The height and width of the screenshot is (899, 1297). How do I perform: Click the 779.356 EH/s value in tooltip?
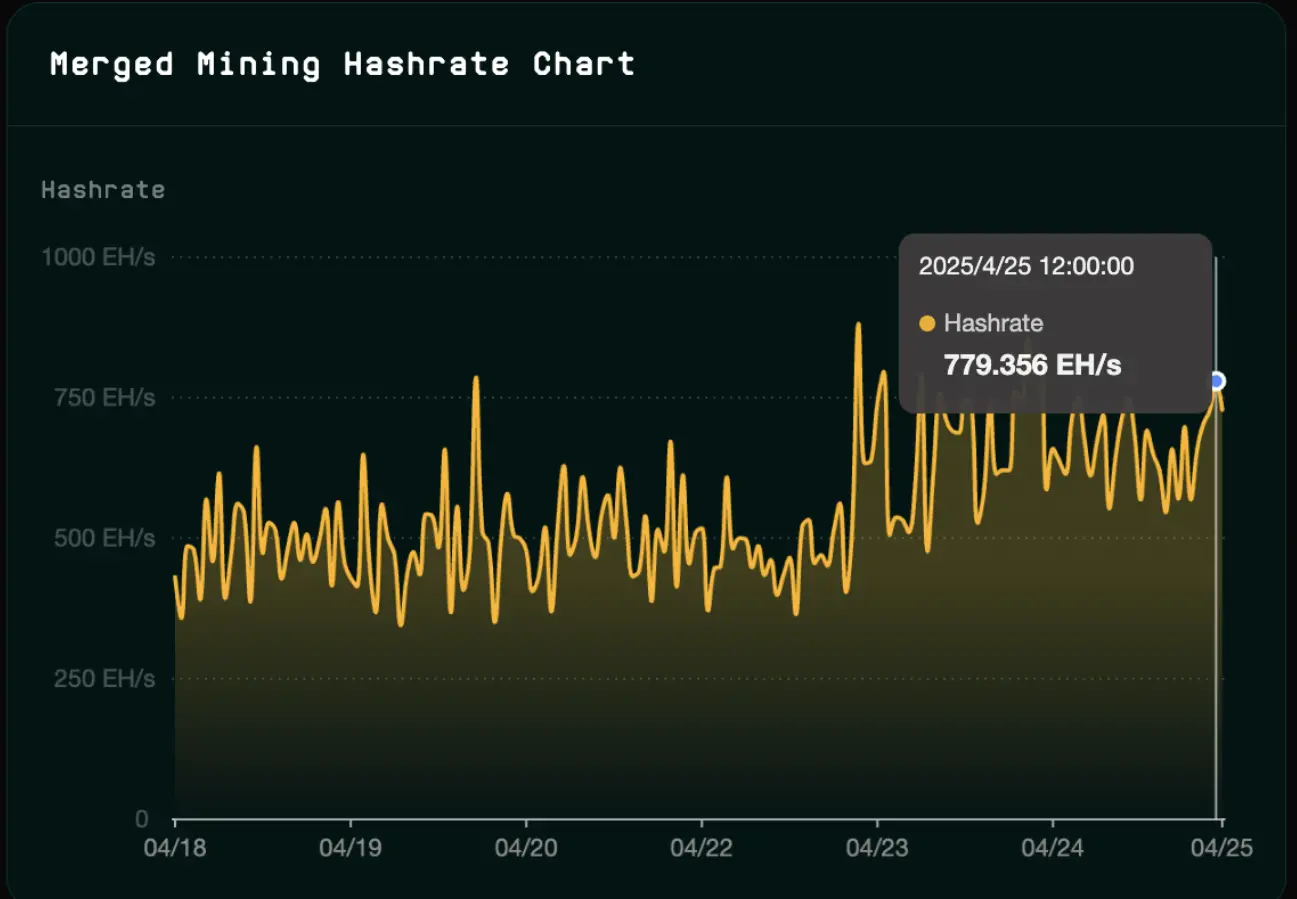point(1032,365)
